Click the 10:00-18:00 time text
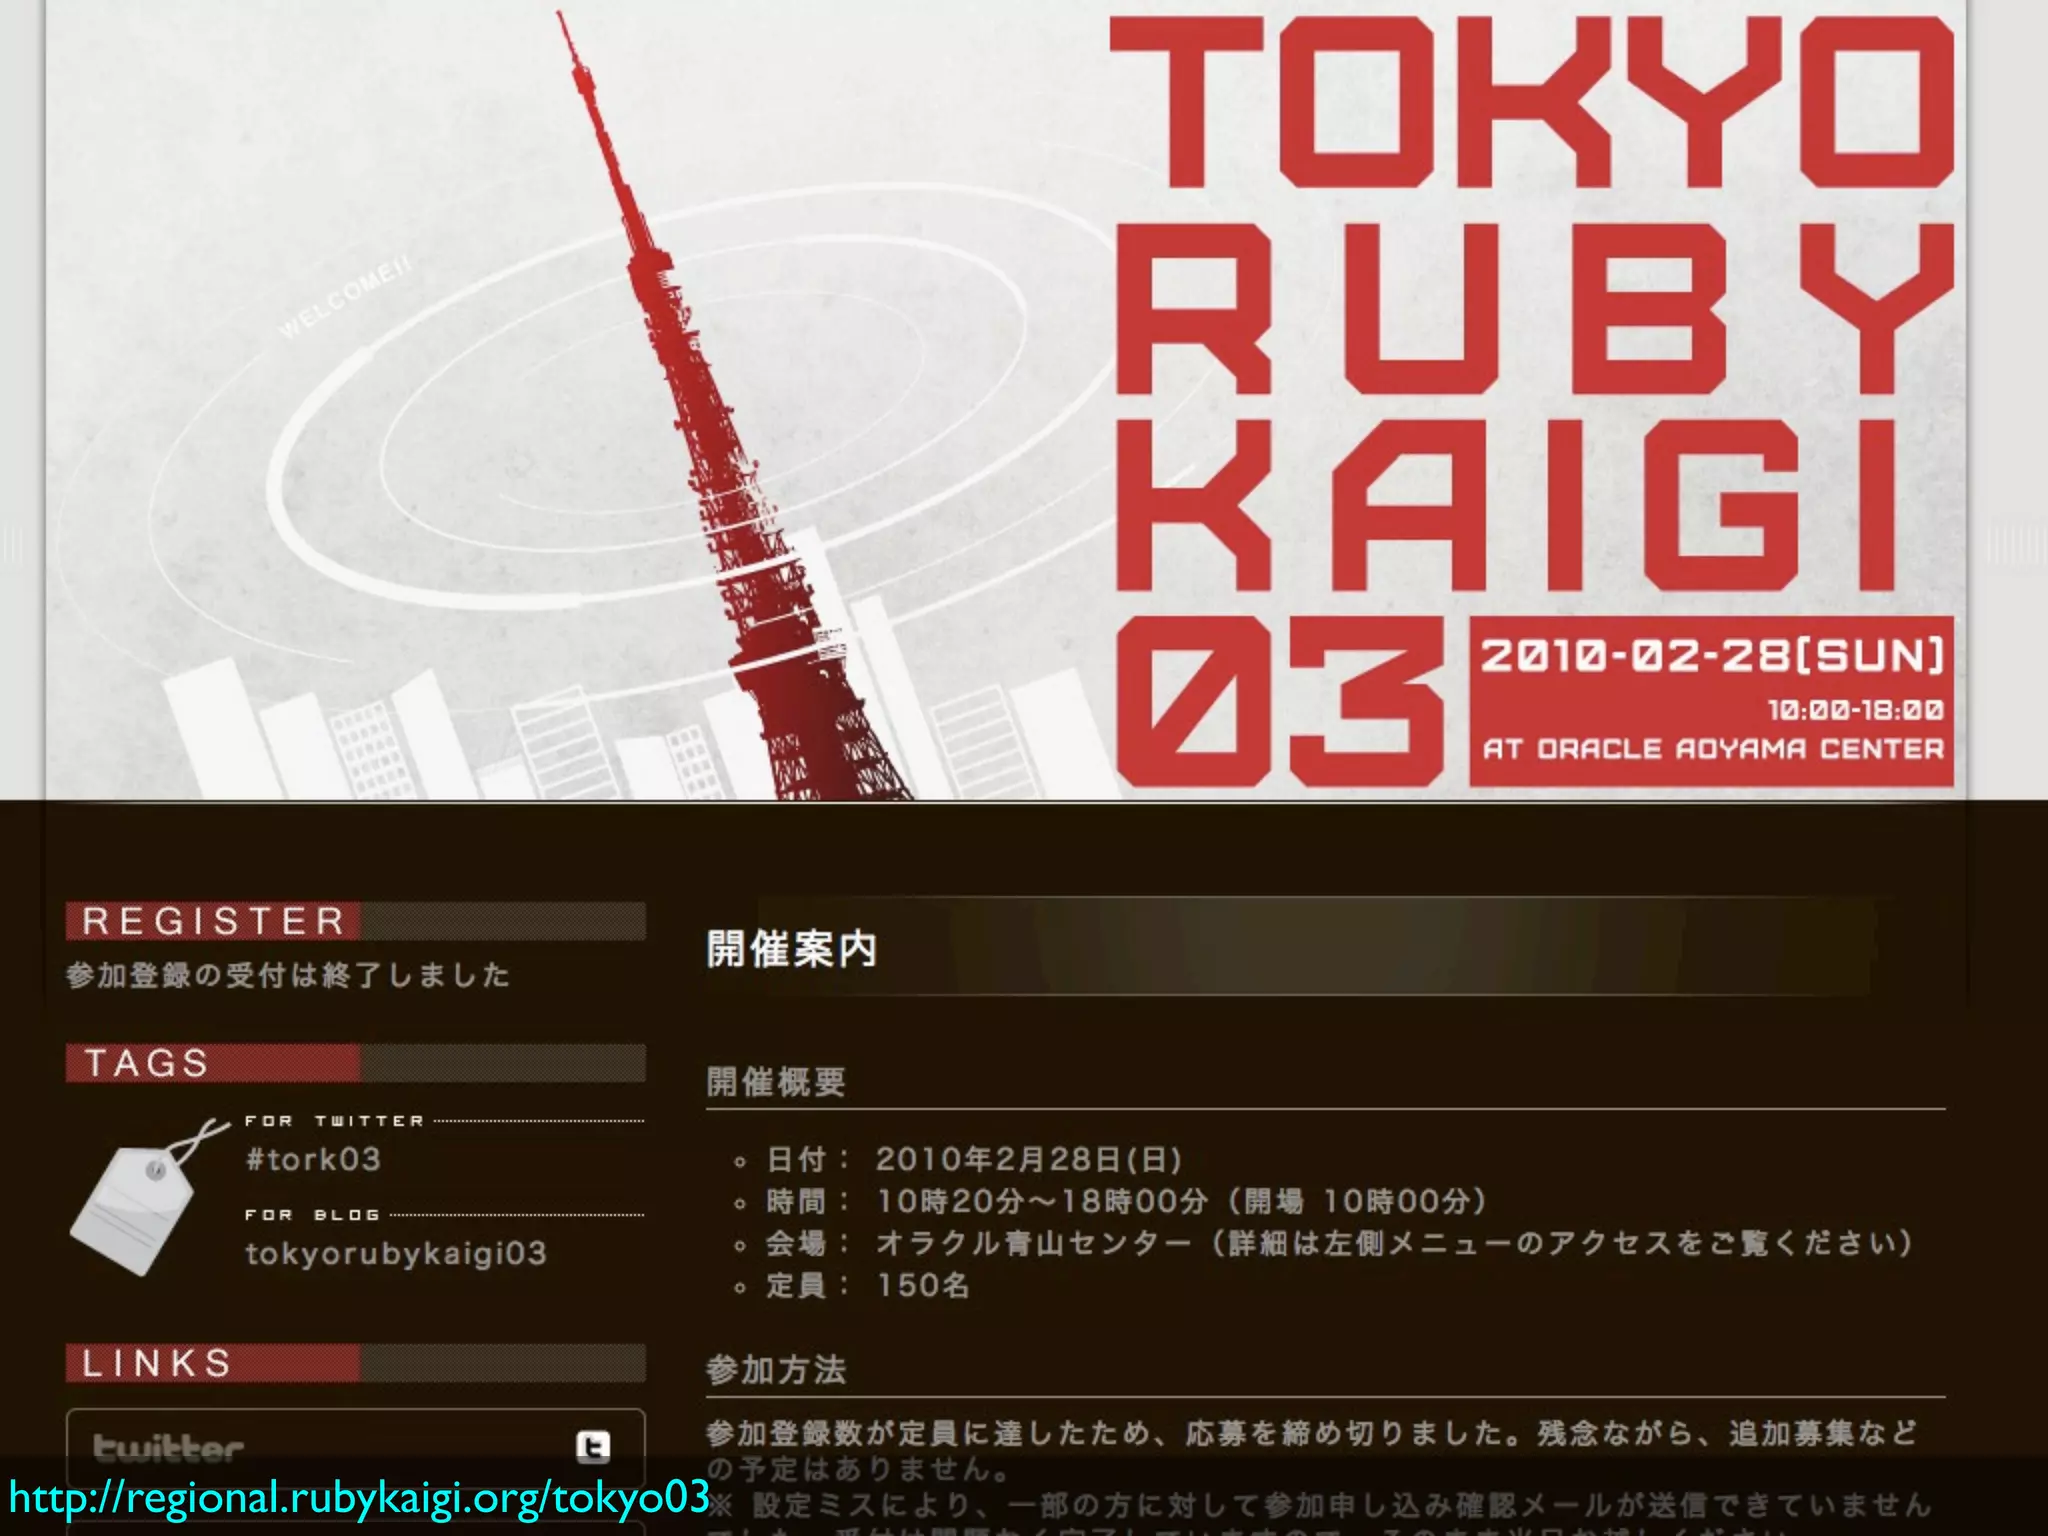2048x1536 pixels. pos(1856,711)
